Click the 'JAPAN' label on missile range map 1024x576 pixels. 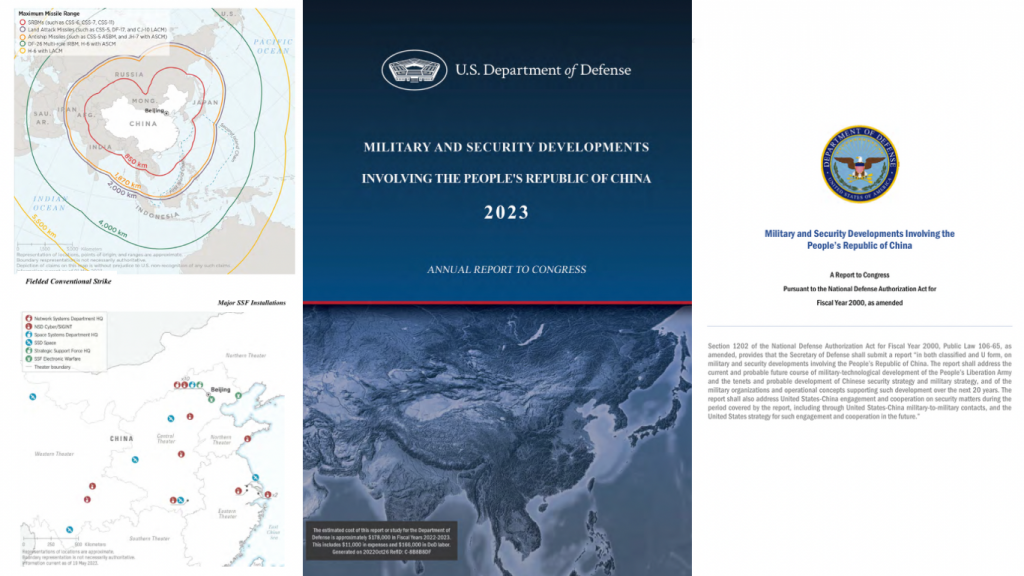(x=205, y=103)
